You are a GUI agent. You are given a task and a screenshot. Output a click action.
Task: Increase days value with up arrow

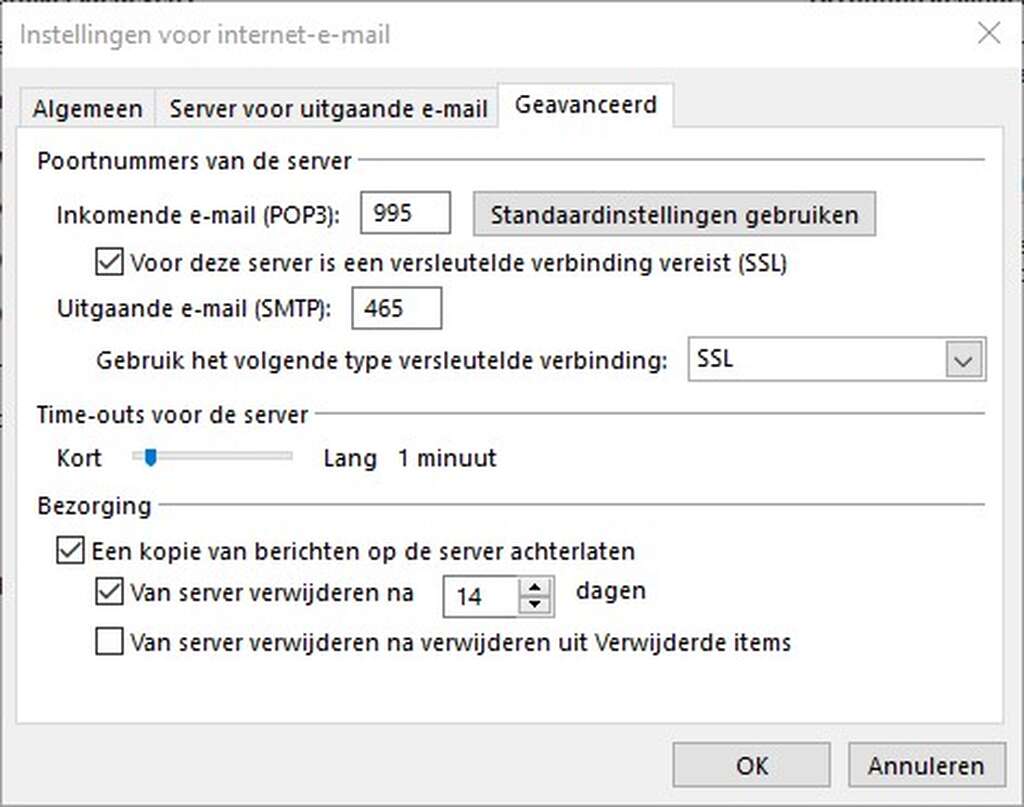(x=536, y=587)
